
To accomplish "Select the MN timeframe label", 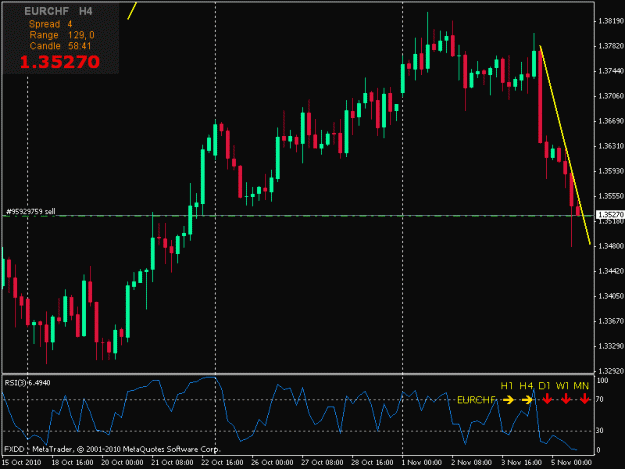I will click(581, 385).
